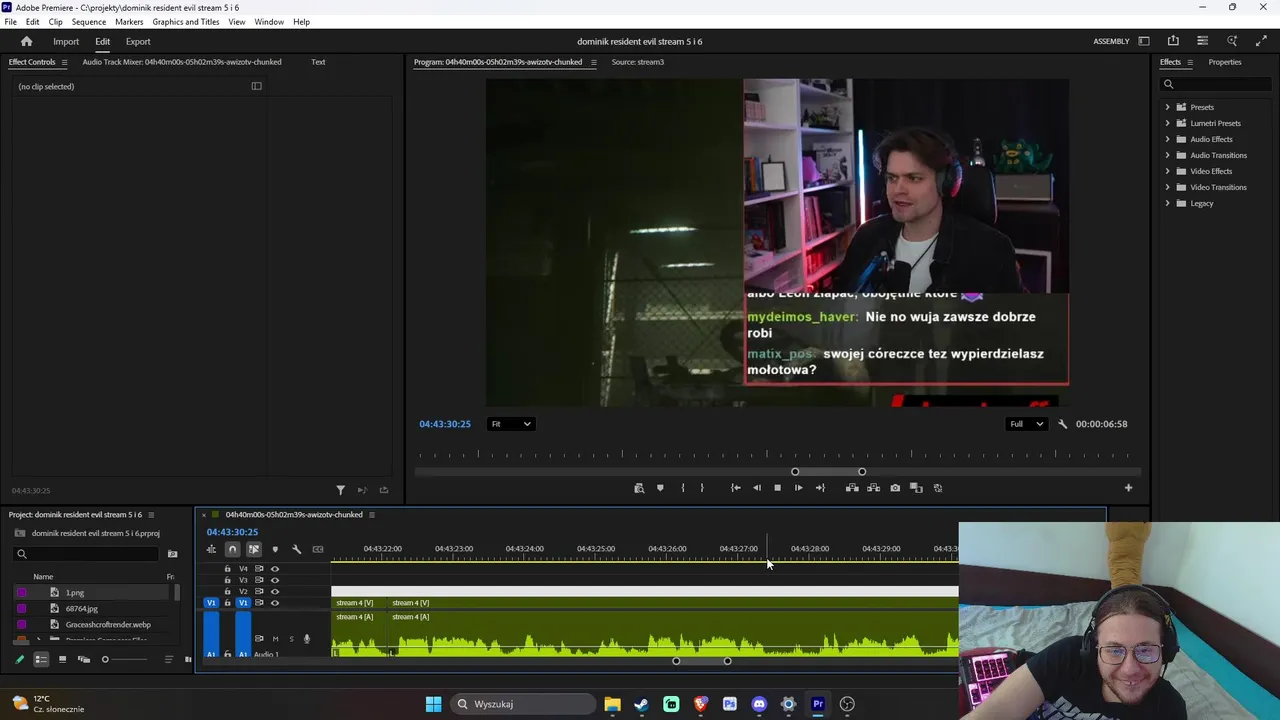Click the insert as nests toggle in Timeline
1280x720 pixels.
(211, 549)
